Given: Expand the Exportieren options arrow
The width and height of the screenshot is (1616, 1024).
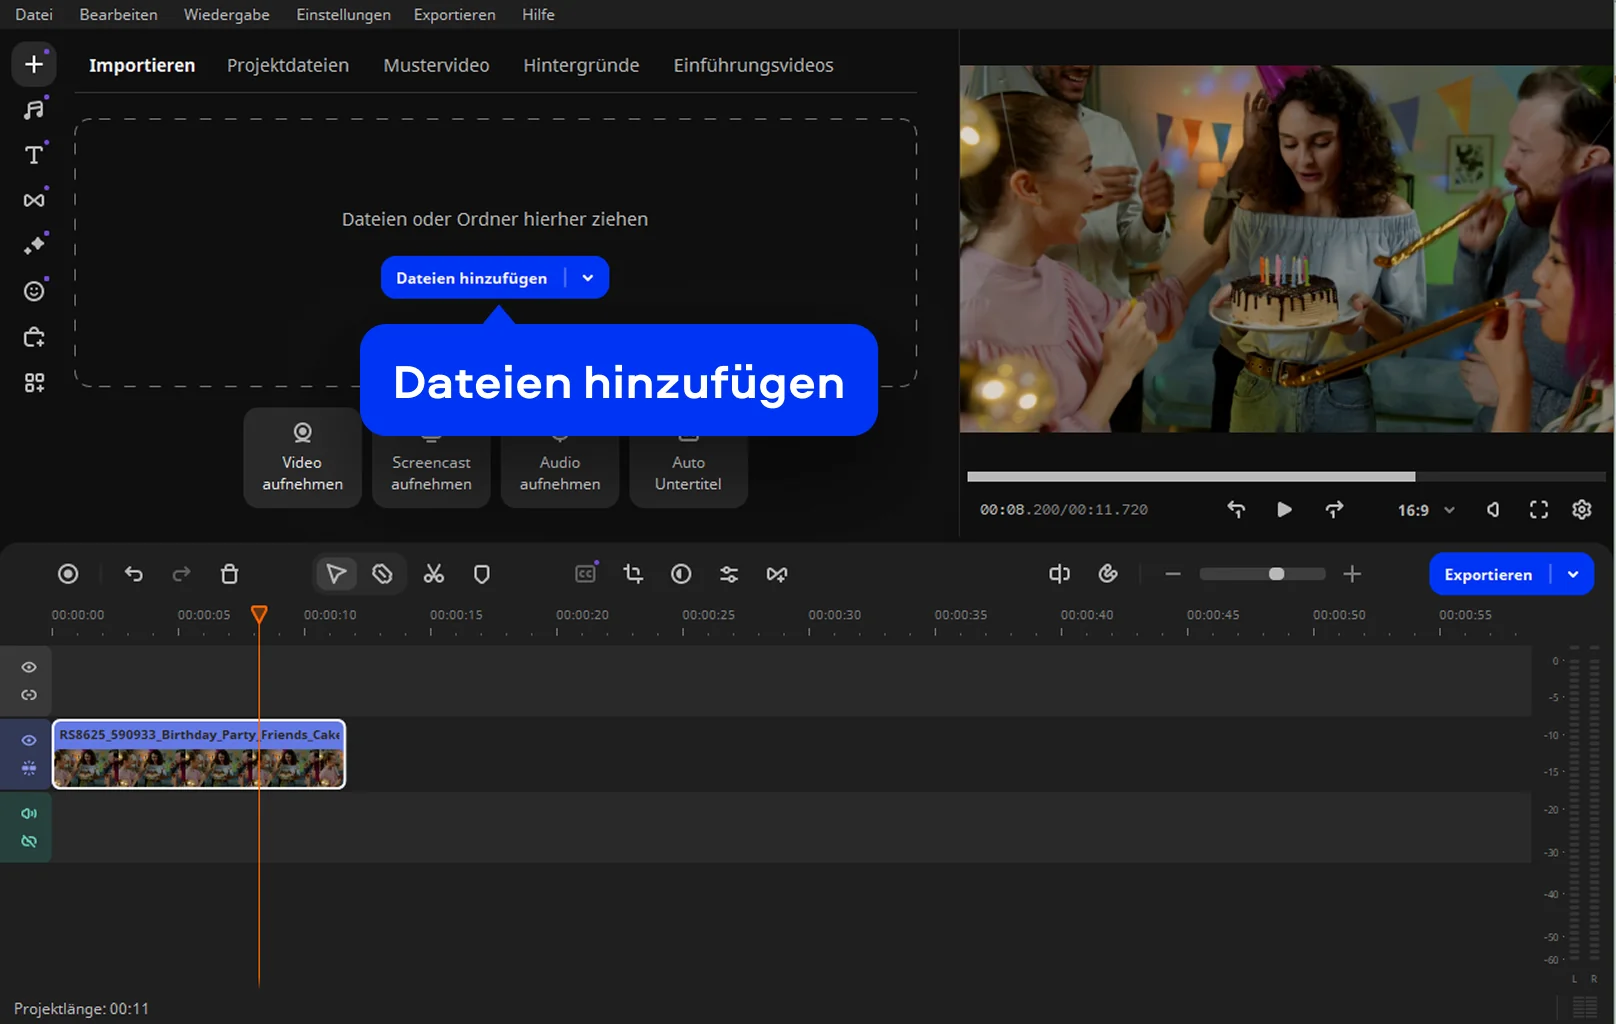Looking at the screenshot, I should (1573, 574).
